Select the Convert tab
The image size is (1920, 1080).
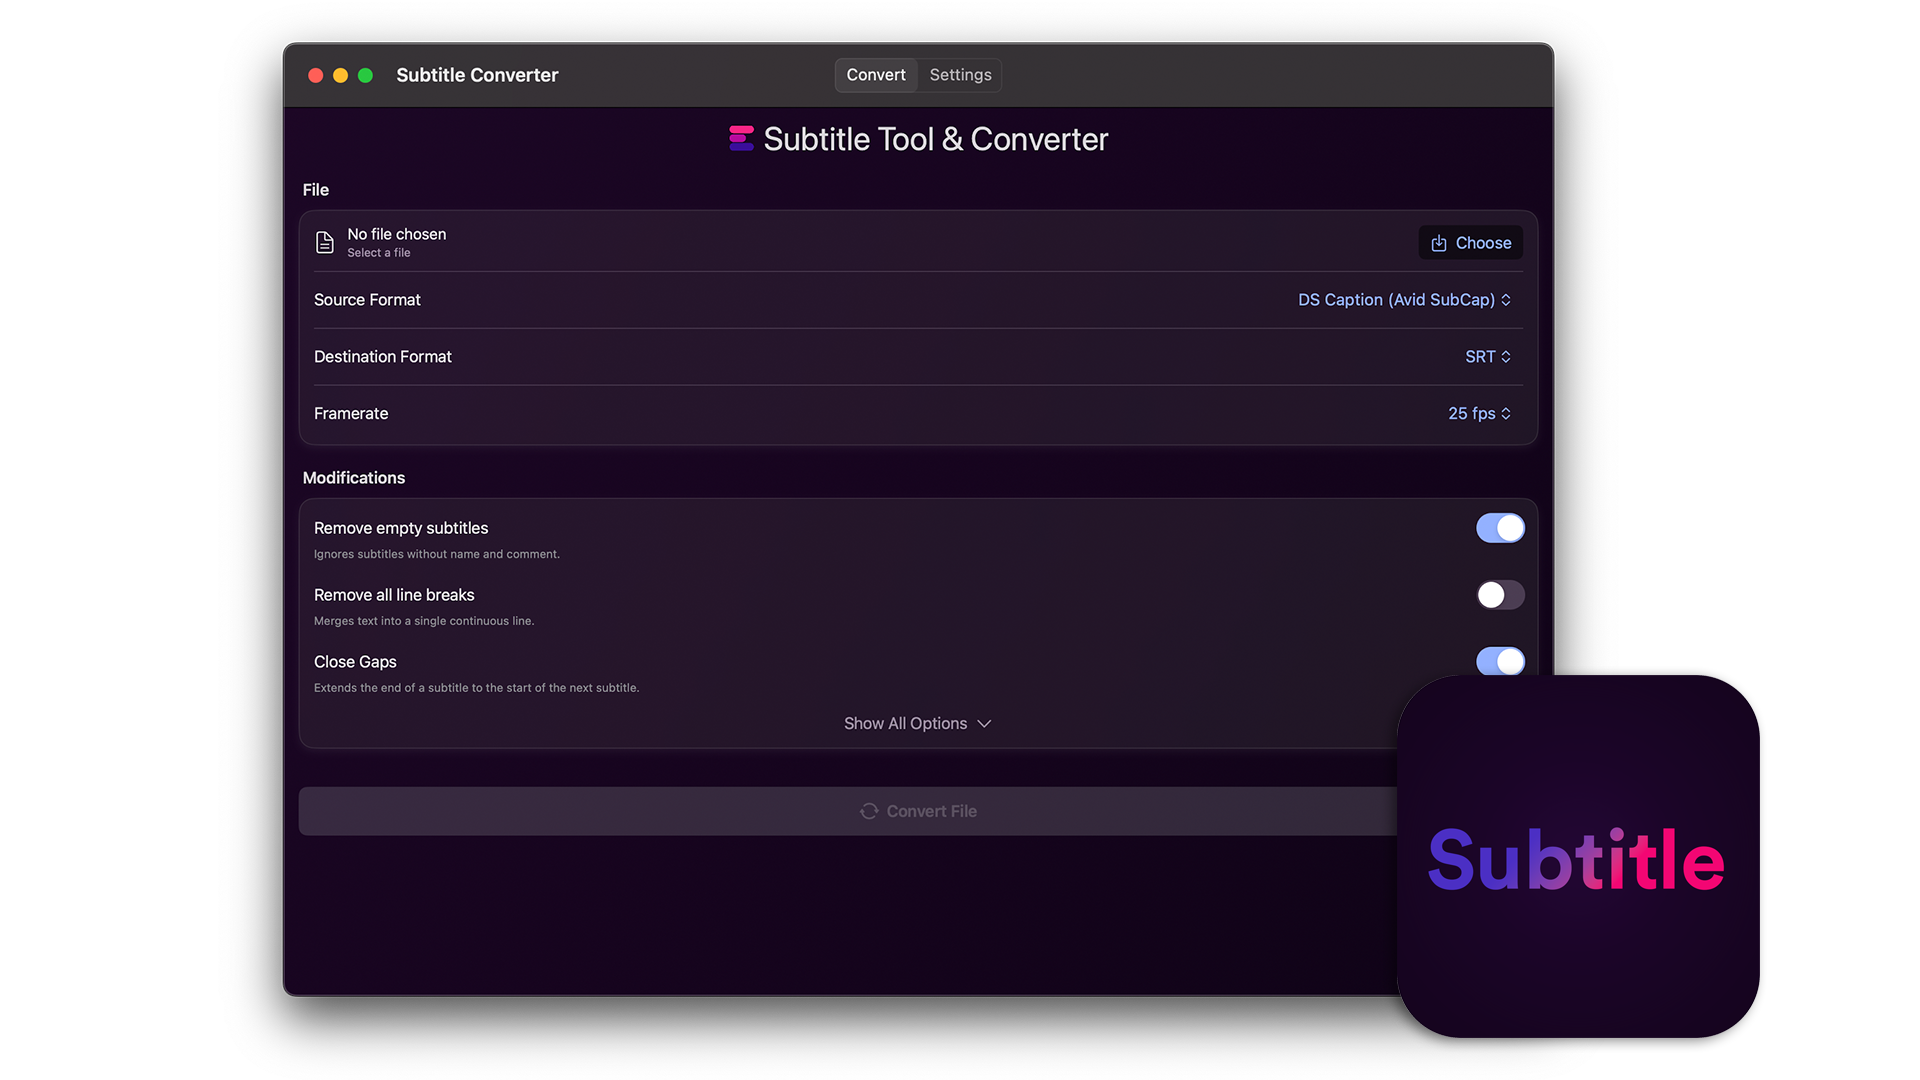(876, 75)
